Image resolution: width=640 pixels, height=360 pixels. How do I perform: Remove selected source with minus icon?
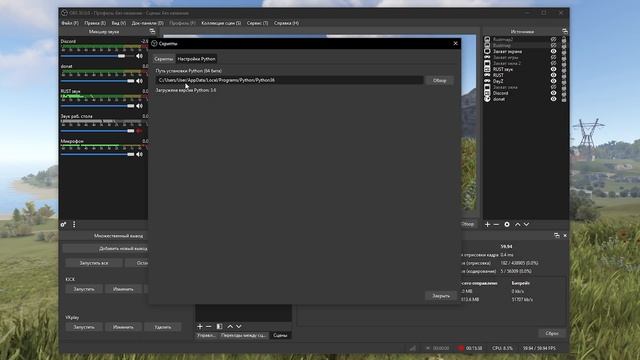point(496,224)
